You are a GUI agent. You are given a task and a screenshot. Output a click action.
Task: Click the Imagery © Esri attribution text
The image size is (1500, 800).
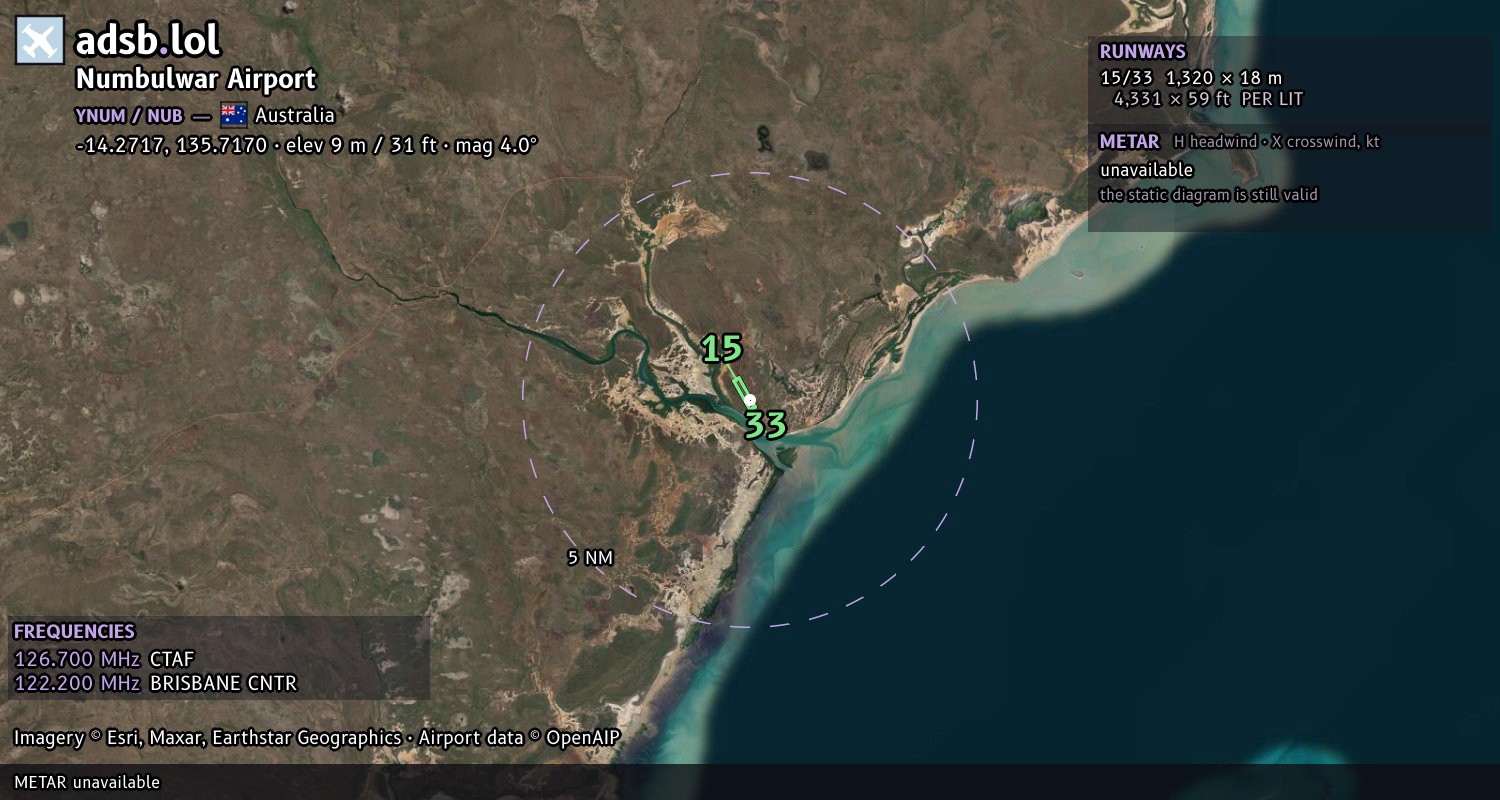pyautogui.click(x=317, y=738)
